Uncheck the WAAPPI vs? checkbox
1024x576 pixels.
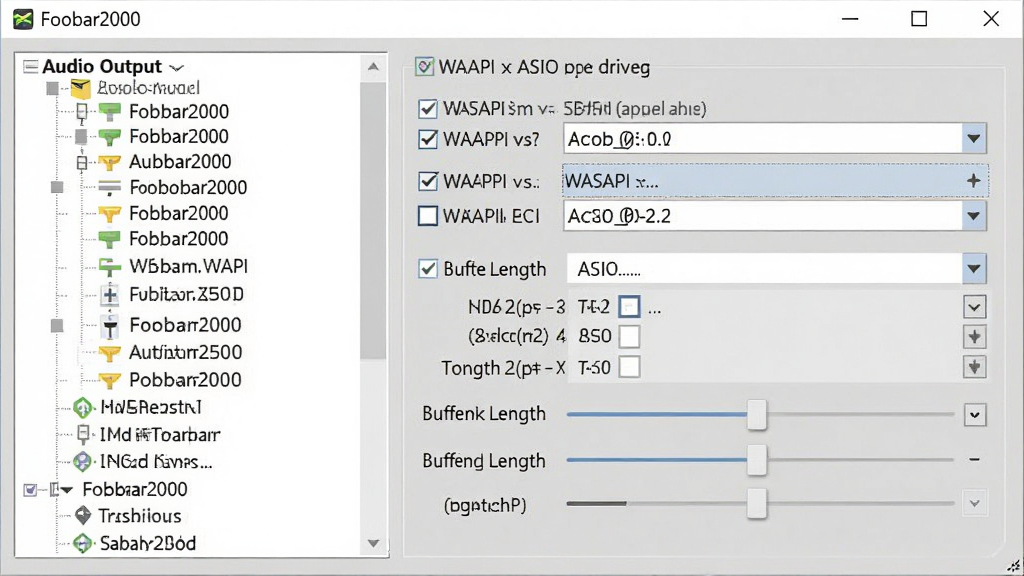428,139
